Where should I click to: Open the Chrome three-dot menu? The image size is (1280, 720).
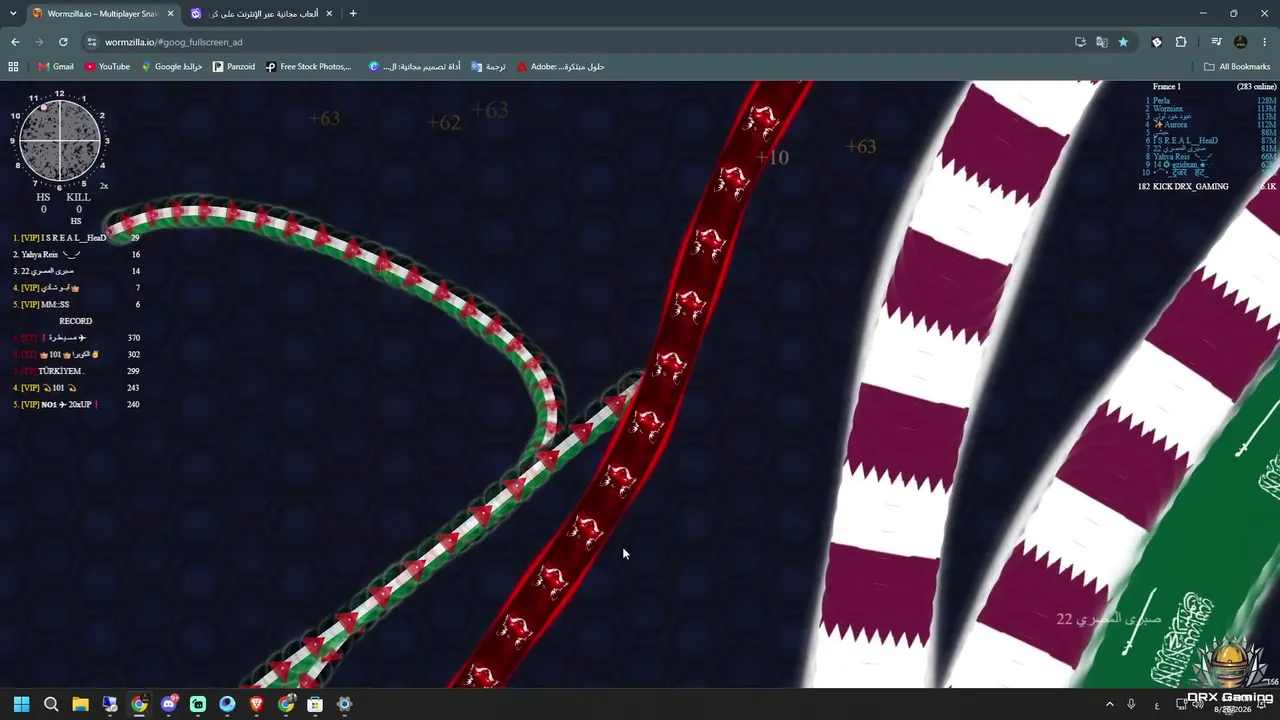point(1265,42)
